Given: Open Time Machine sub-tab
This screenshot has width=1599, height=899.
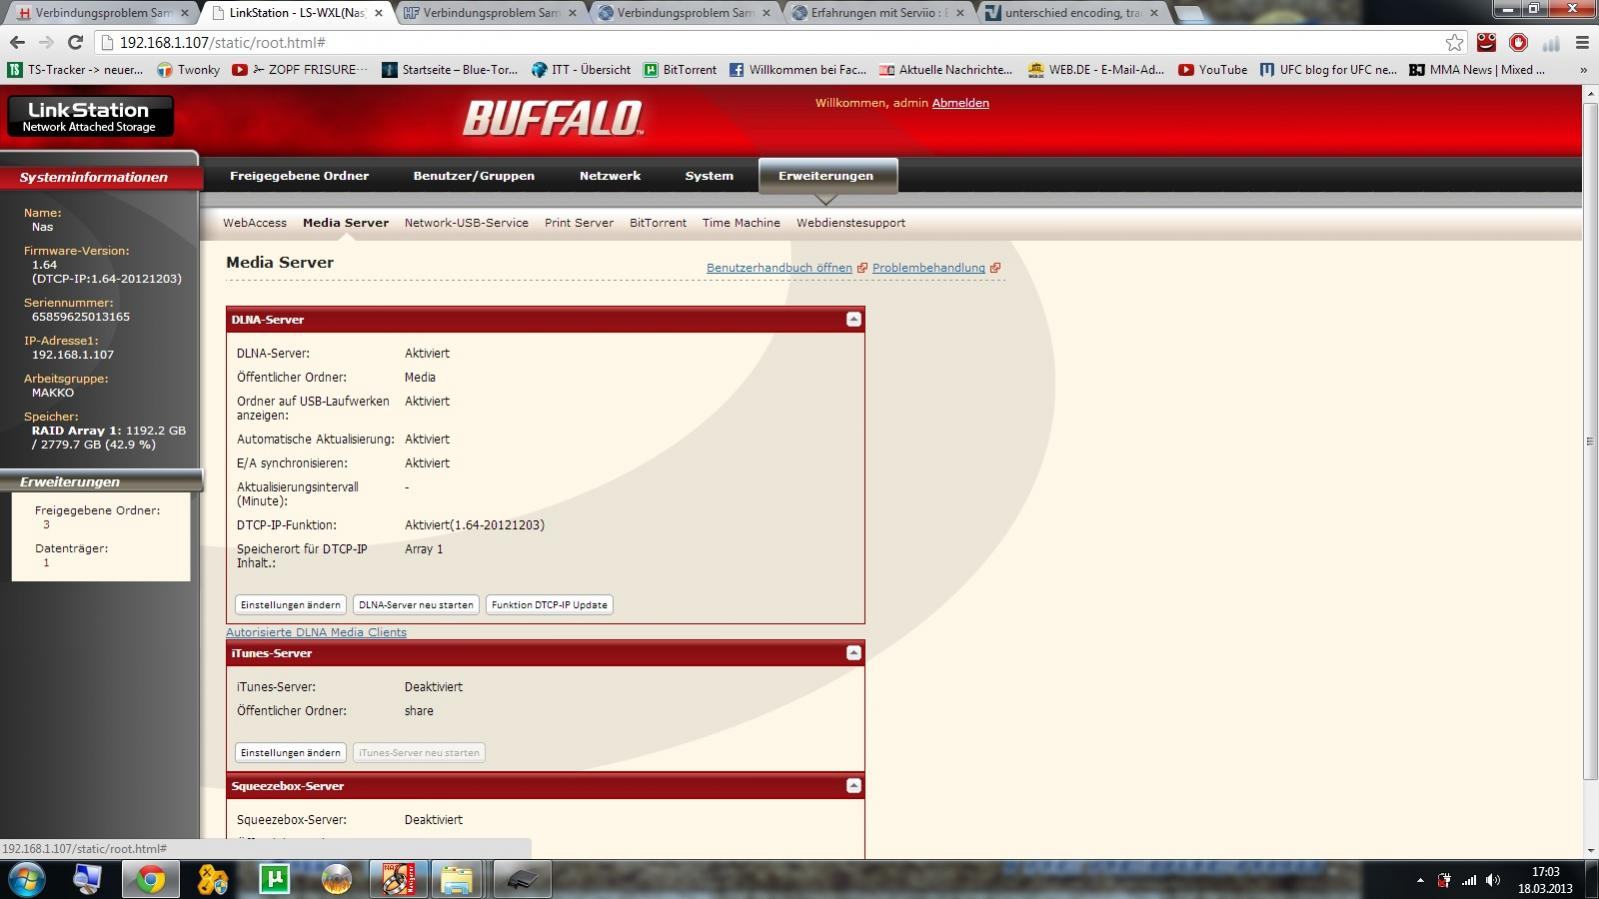Looking at the screenshot, I should [x=741, y=223].
